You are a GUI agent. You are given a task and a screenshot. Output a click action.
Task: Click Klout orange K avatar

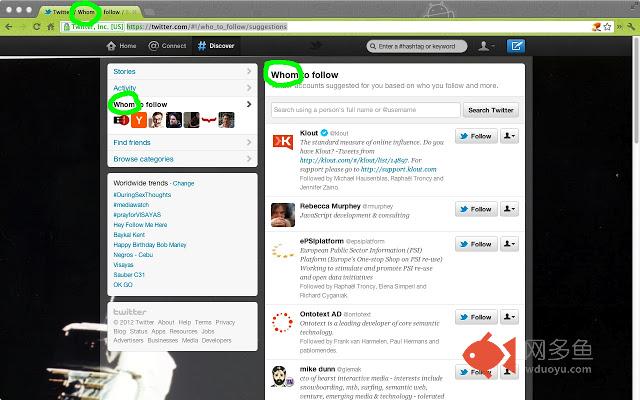coord(283,142)
